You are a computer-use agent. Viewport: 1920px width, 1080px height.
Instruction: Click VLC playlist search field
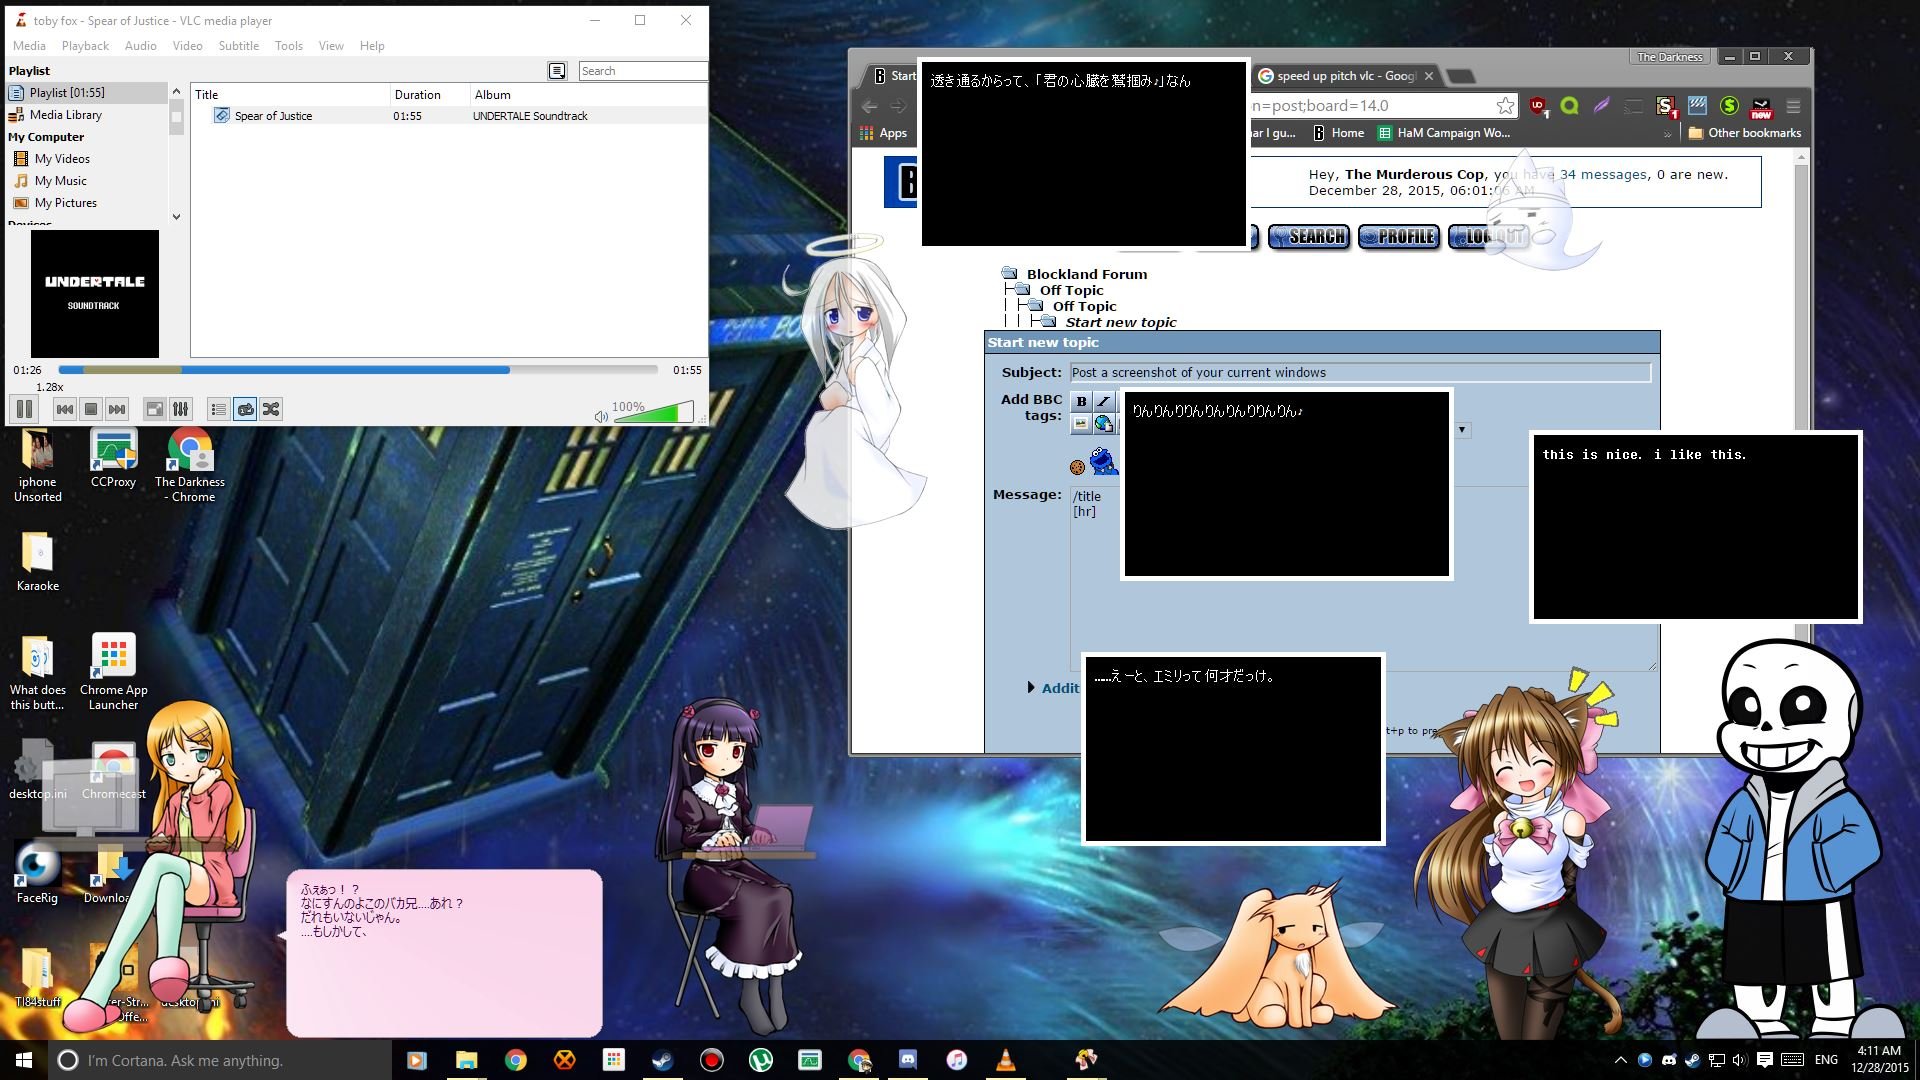point(642,71)
